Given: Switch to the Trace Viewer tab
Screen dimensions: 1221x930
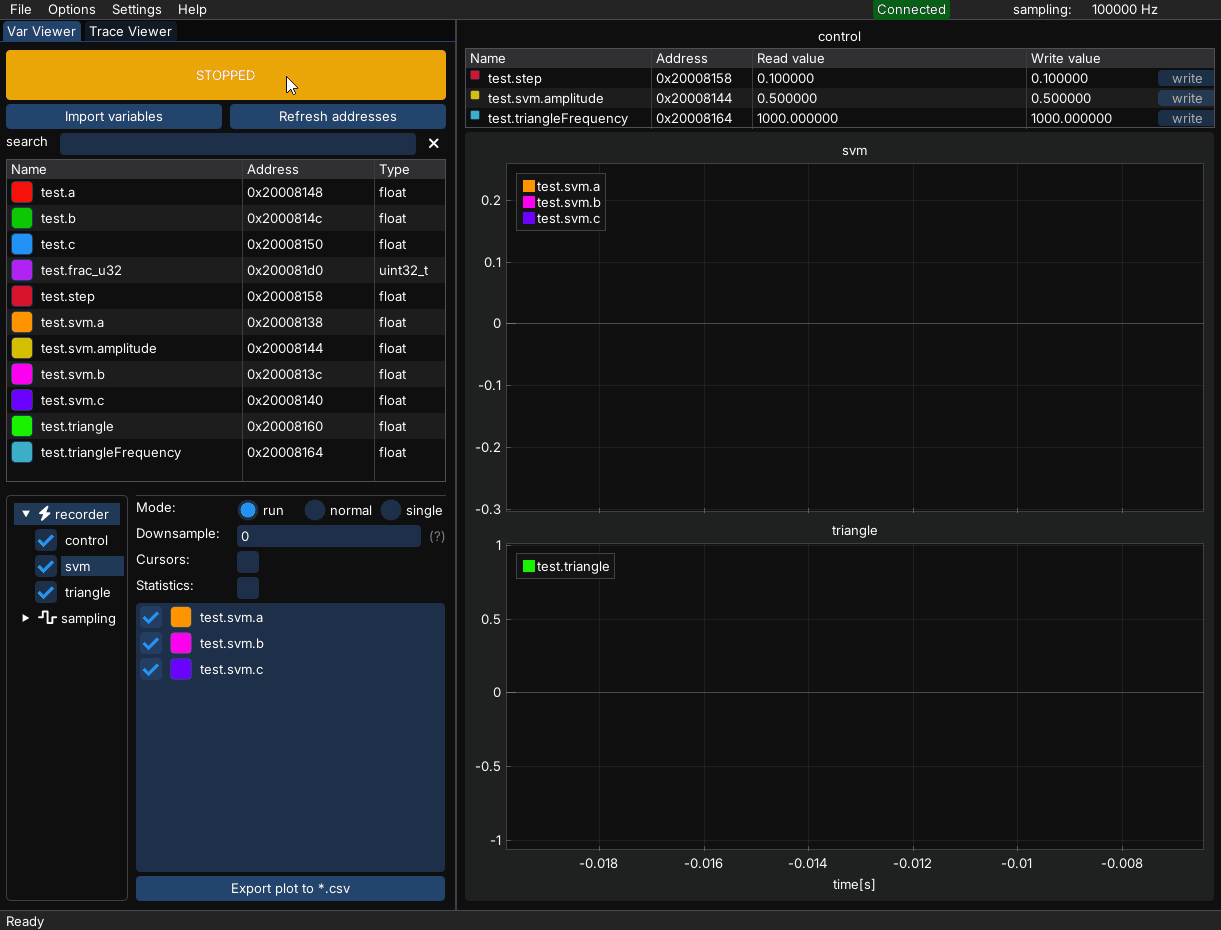Looking at the screenshot, I should pyautogui.click(x=130, y=31).
